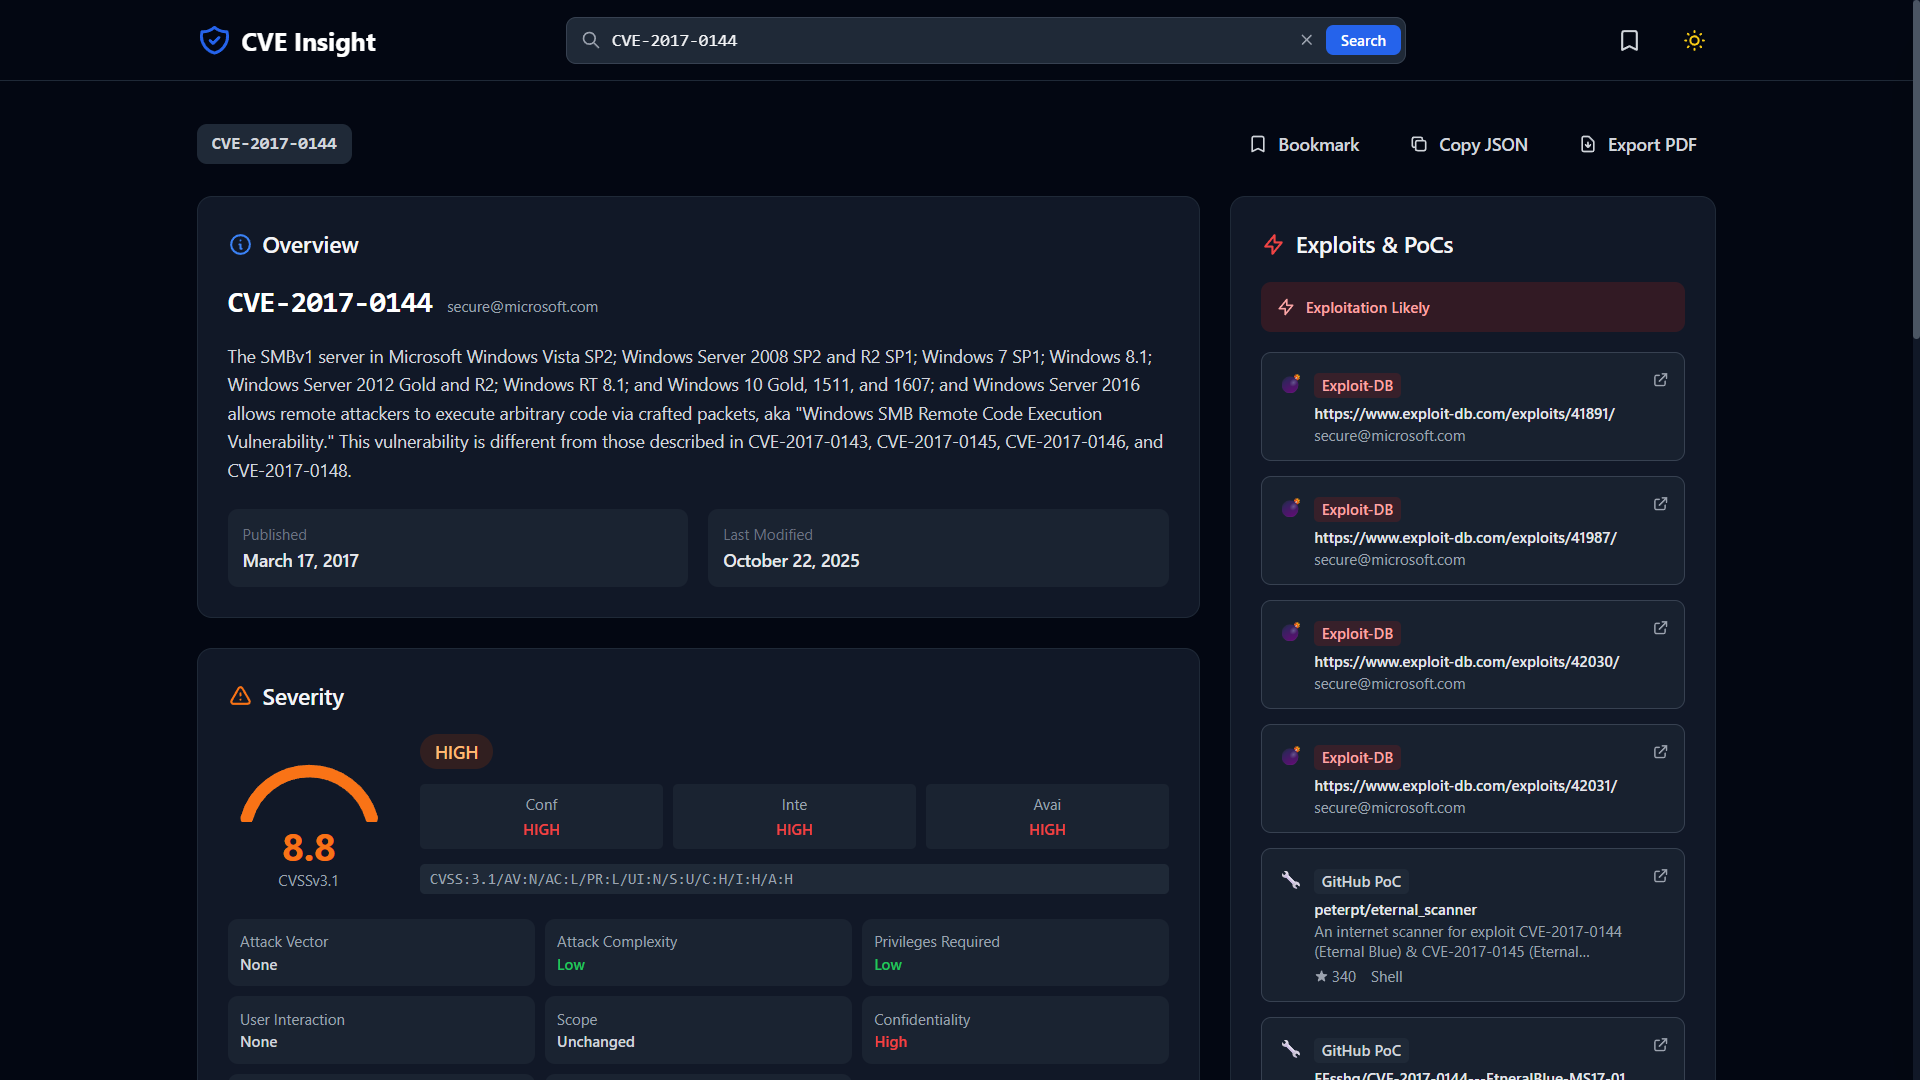Click wrench icon of eternal_scanner card

[x=1291, y=880]
